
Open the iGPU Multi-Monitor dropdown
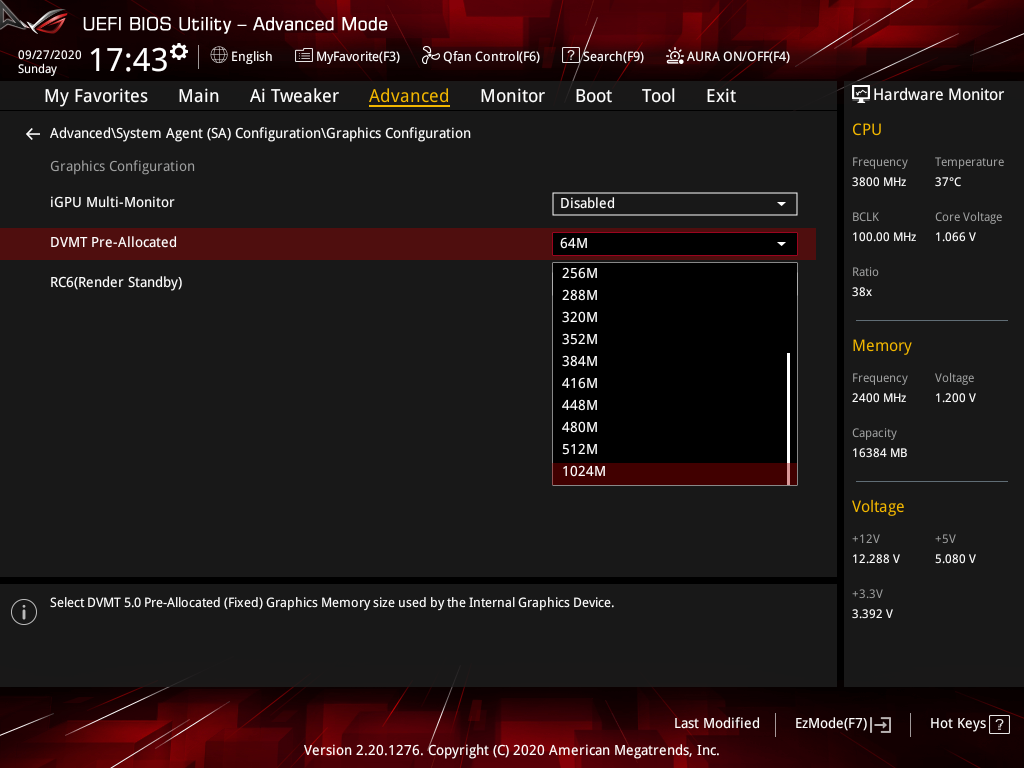pos(675,204)
